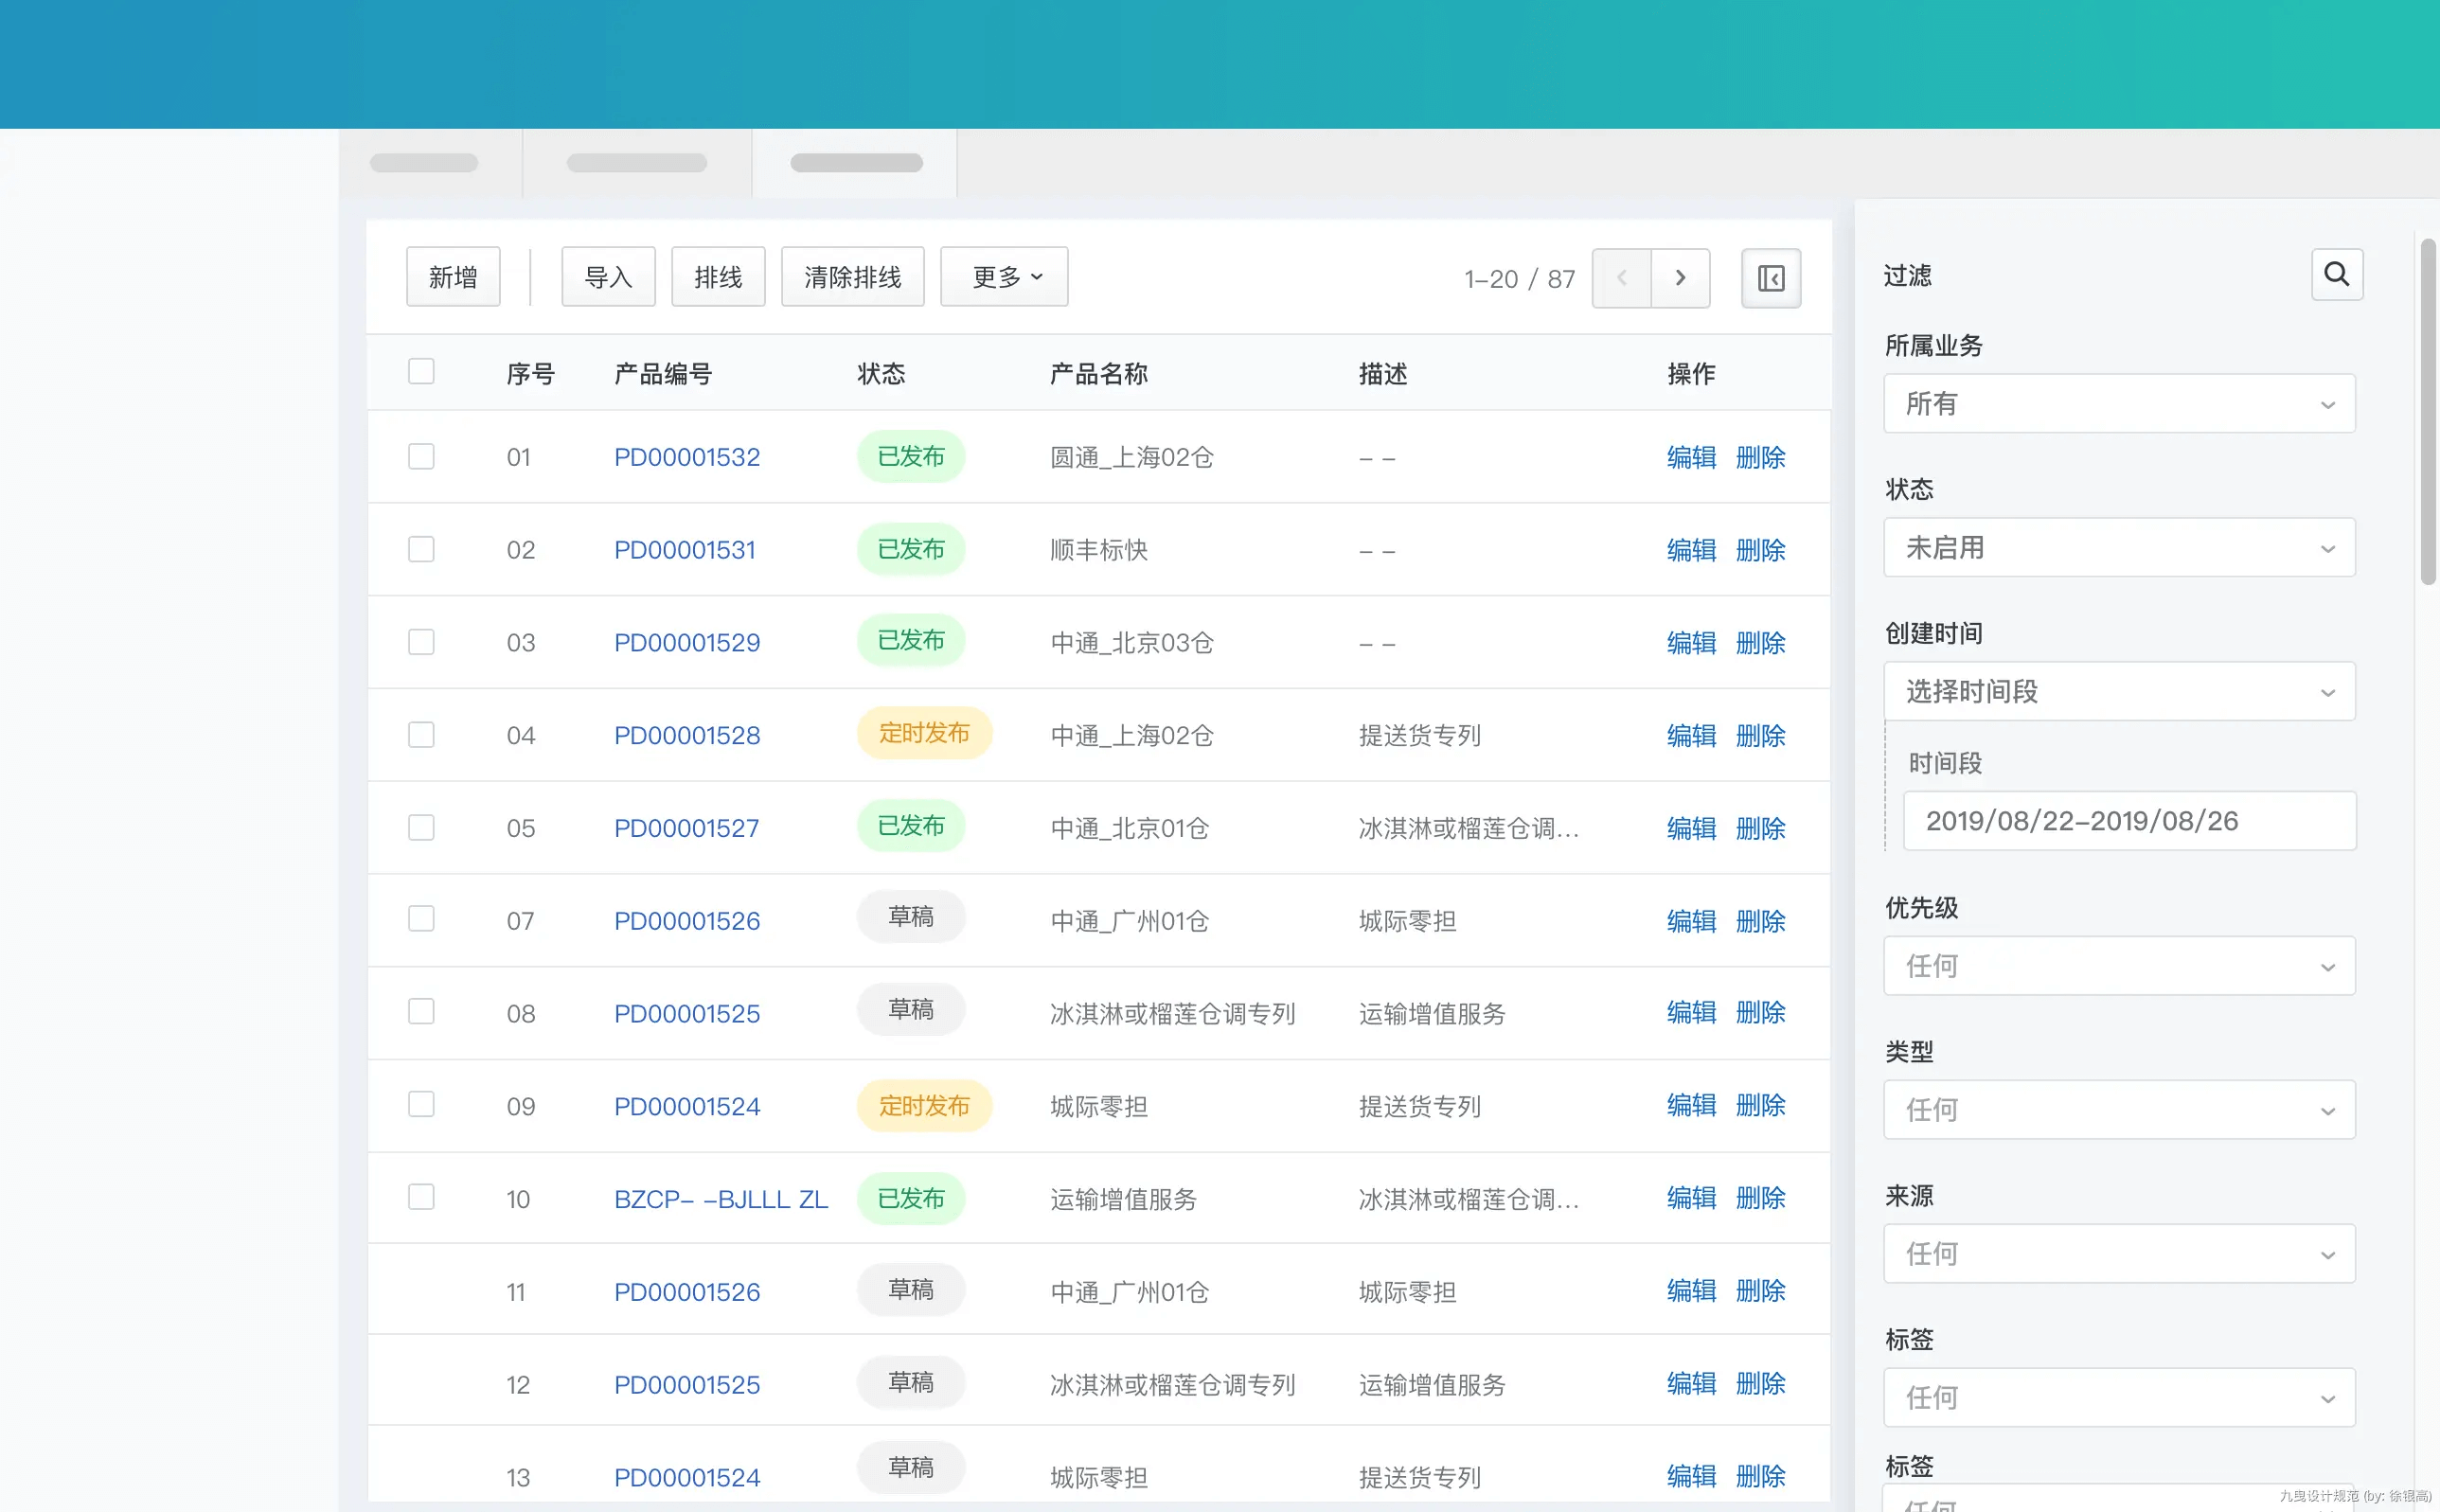Switch to the first placeholder tab
This screenshot has width=2440, height=1512.
click(x=430, y=163)
